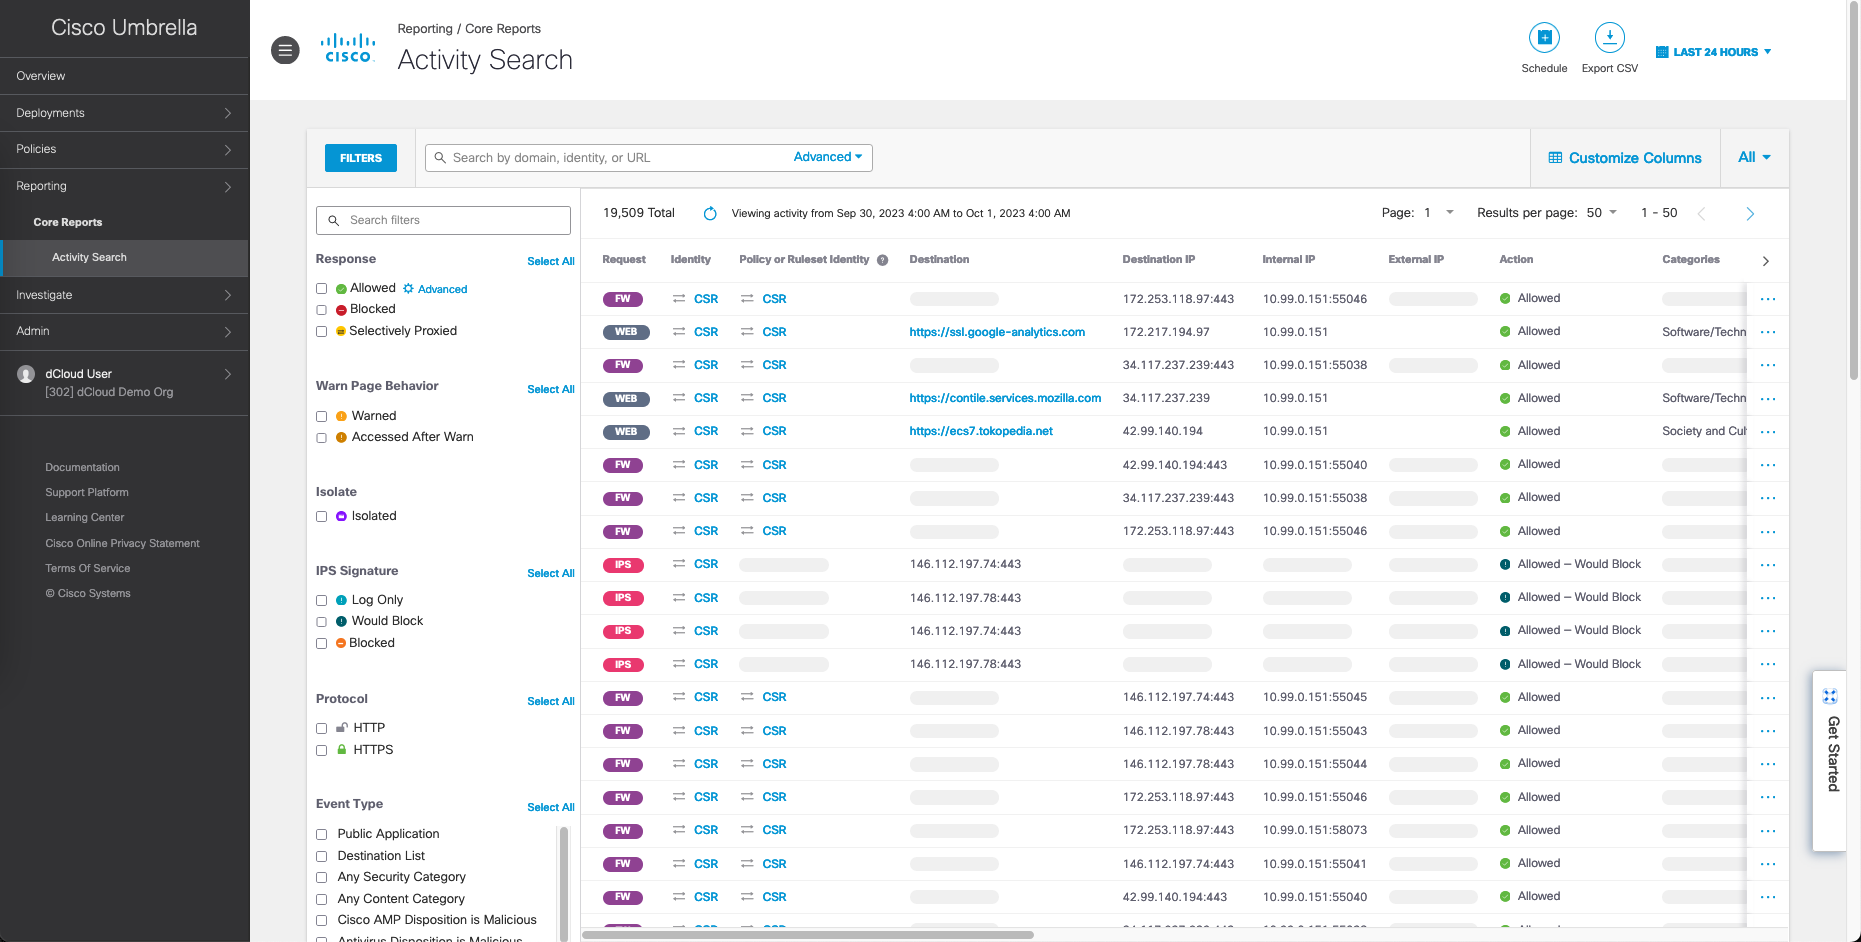Go to next results page arrow
The width and height of the screenshot is (1861, 942).
coord(1750,213)
